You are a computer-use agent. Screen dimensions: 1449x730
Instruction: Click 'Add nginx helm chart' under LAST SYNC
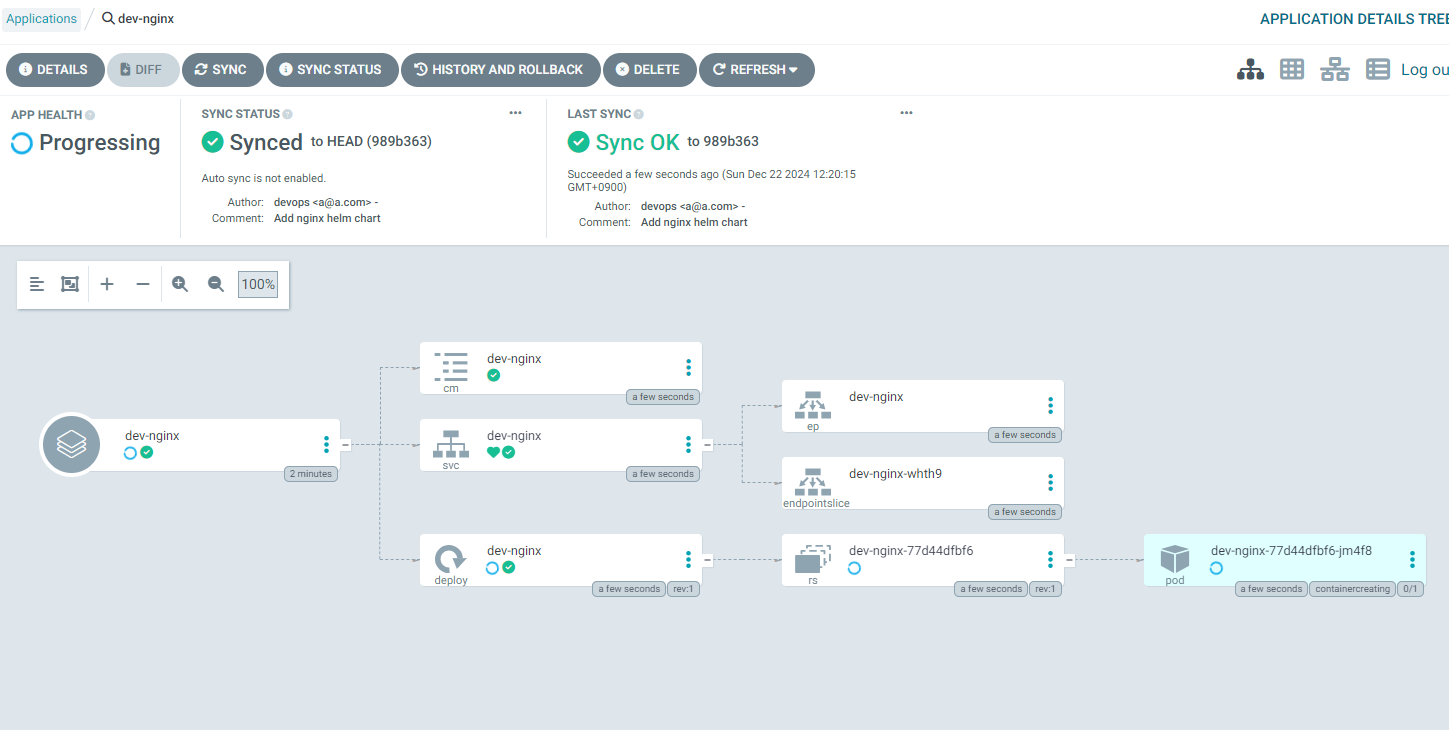(x=694, y=222)
